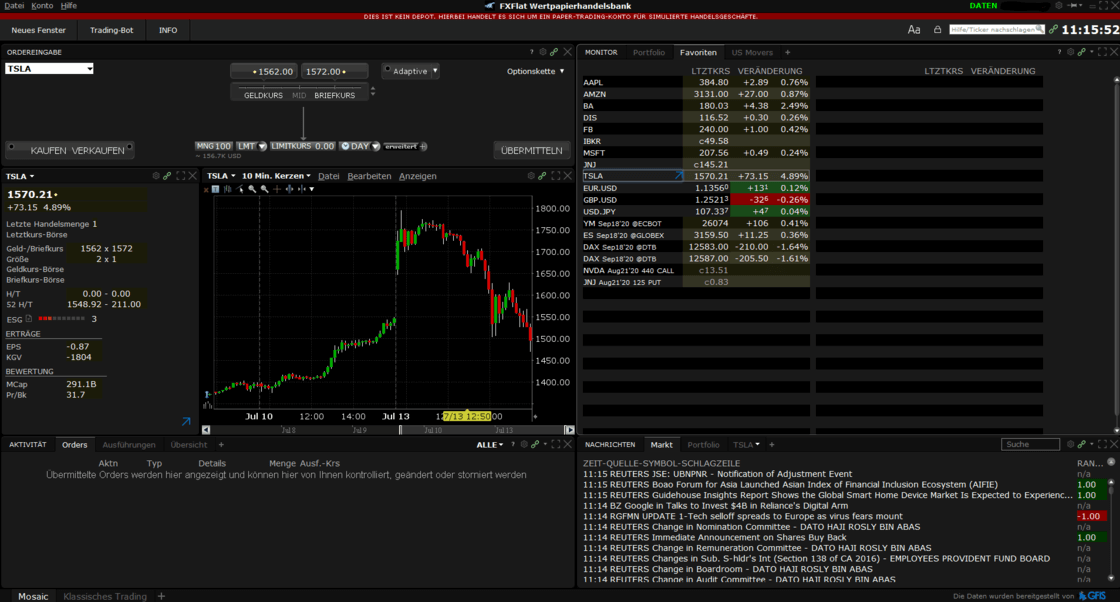Click the zoom-in magnifier in chart toolbar
This screenshot has height=602, width=1120.
[253, 189]
